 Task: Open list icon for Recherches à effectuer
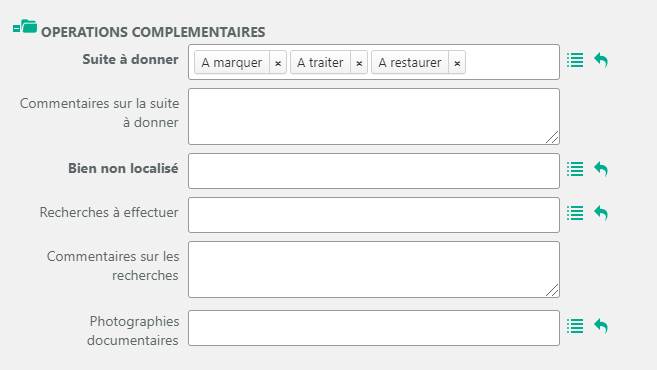pos(575,213)
